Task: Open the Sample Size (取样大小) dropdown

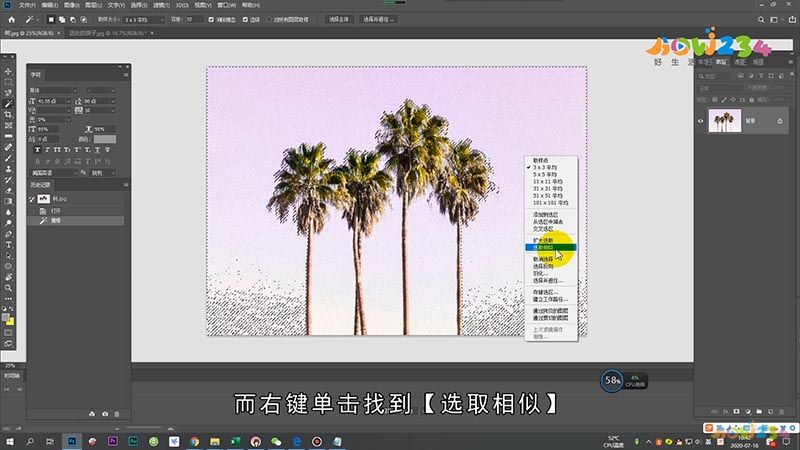Action: (144, 19)
